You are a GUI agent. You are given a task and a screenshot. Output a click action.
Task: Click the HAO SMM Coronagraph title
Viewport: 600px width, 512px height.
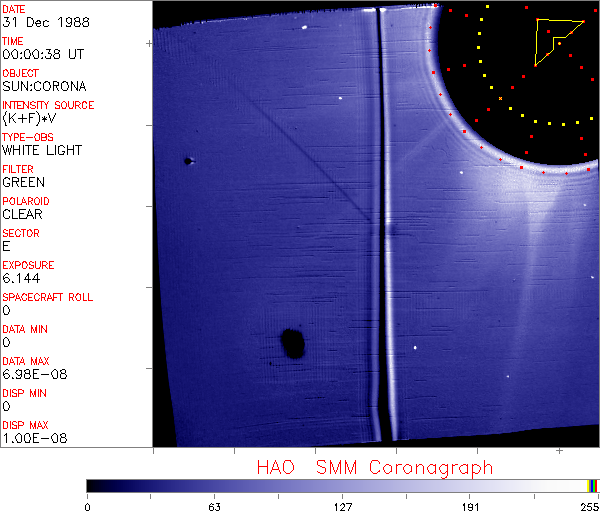tap(375, 468)
